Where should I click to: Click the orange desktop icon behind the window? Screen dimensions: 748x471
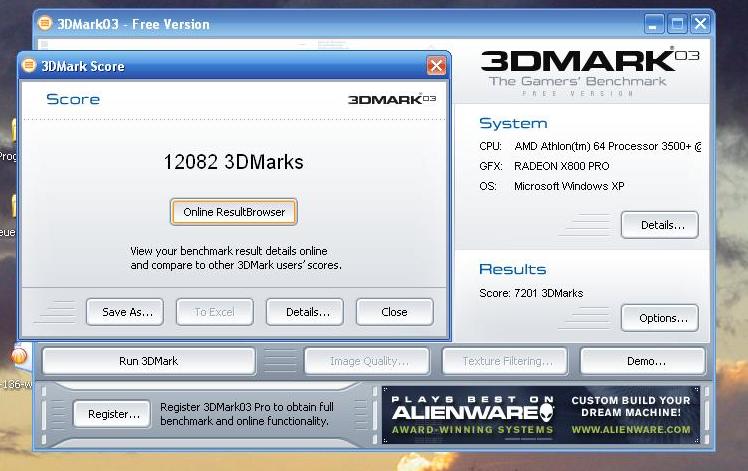pos(19,356)
